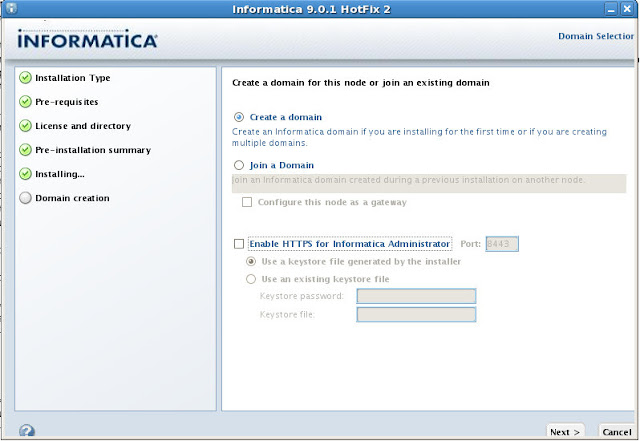
Task: Click the Keystore password field
Action: point(416,296)
